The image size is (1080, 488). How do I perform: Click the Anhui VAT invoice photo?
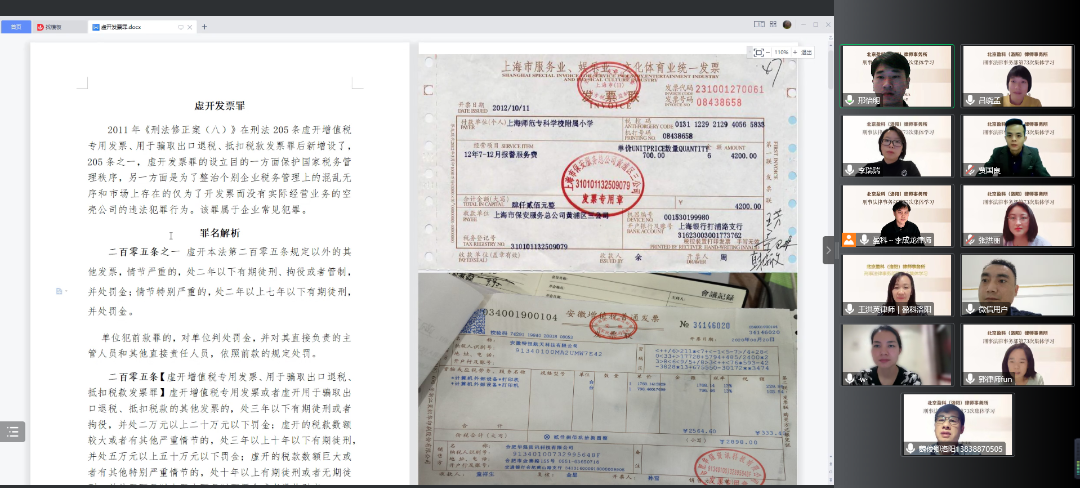click(x=608, y=379)
